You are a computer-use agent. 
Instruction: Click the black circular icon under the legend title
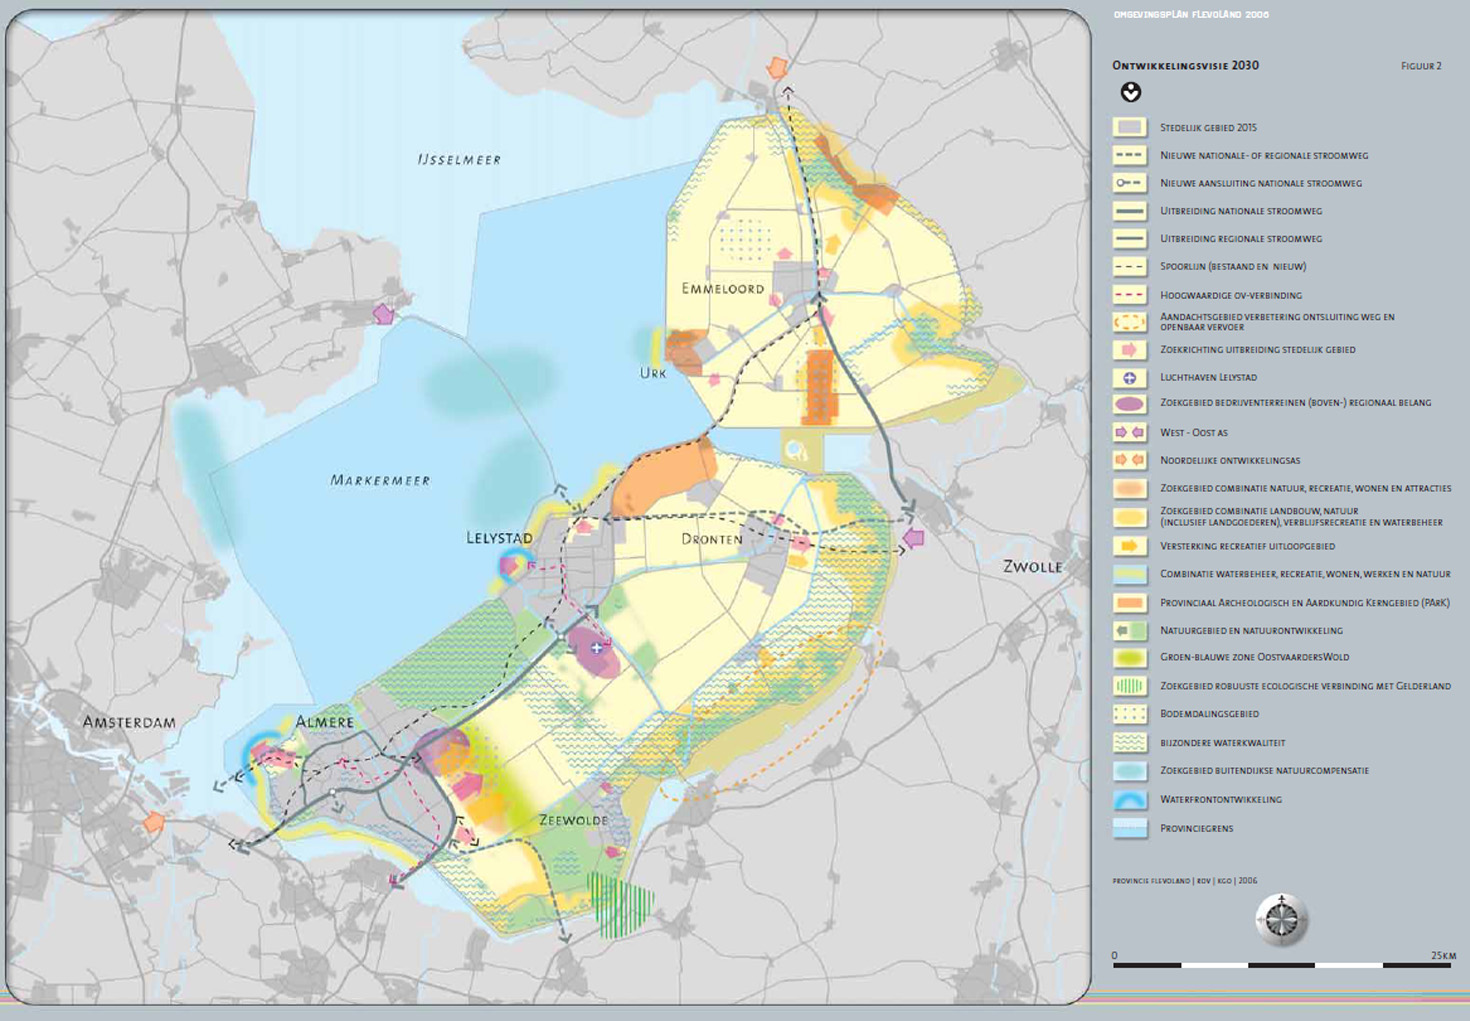[x=1130, y=93]
